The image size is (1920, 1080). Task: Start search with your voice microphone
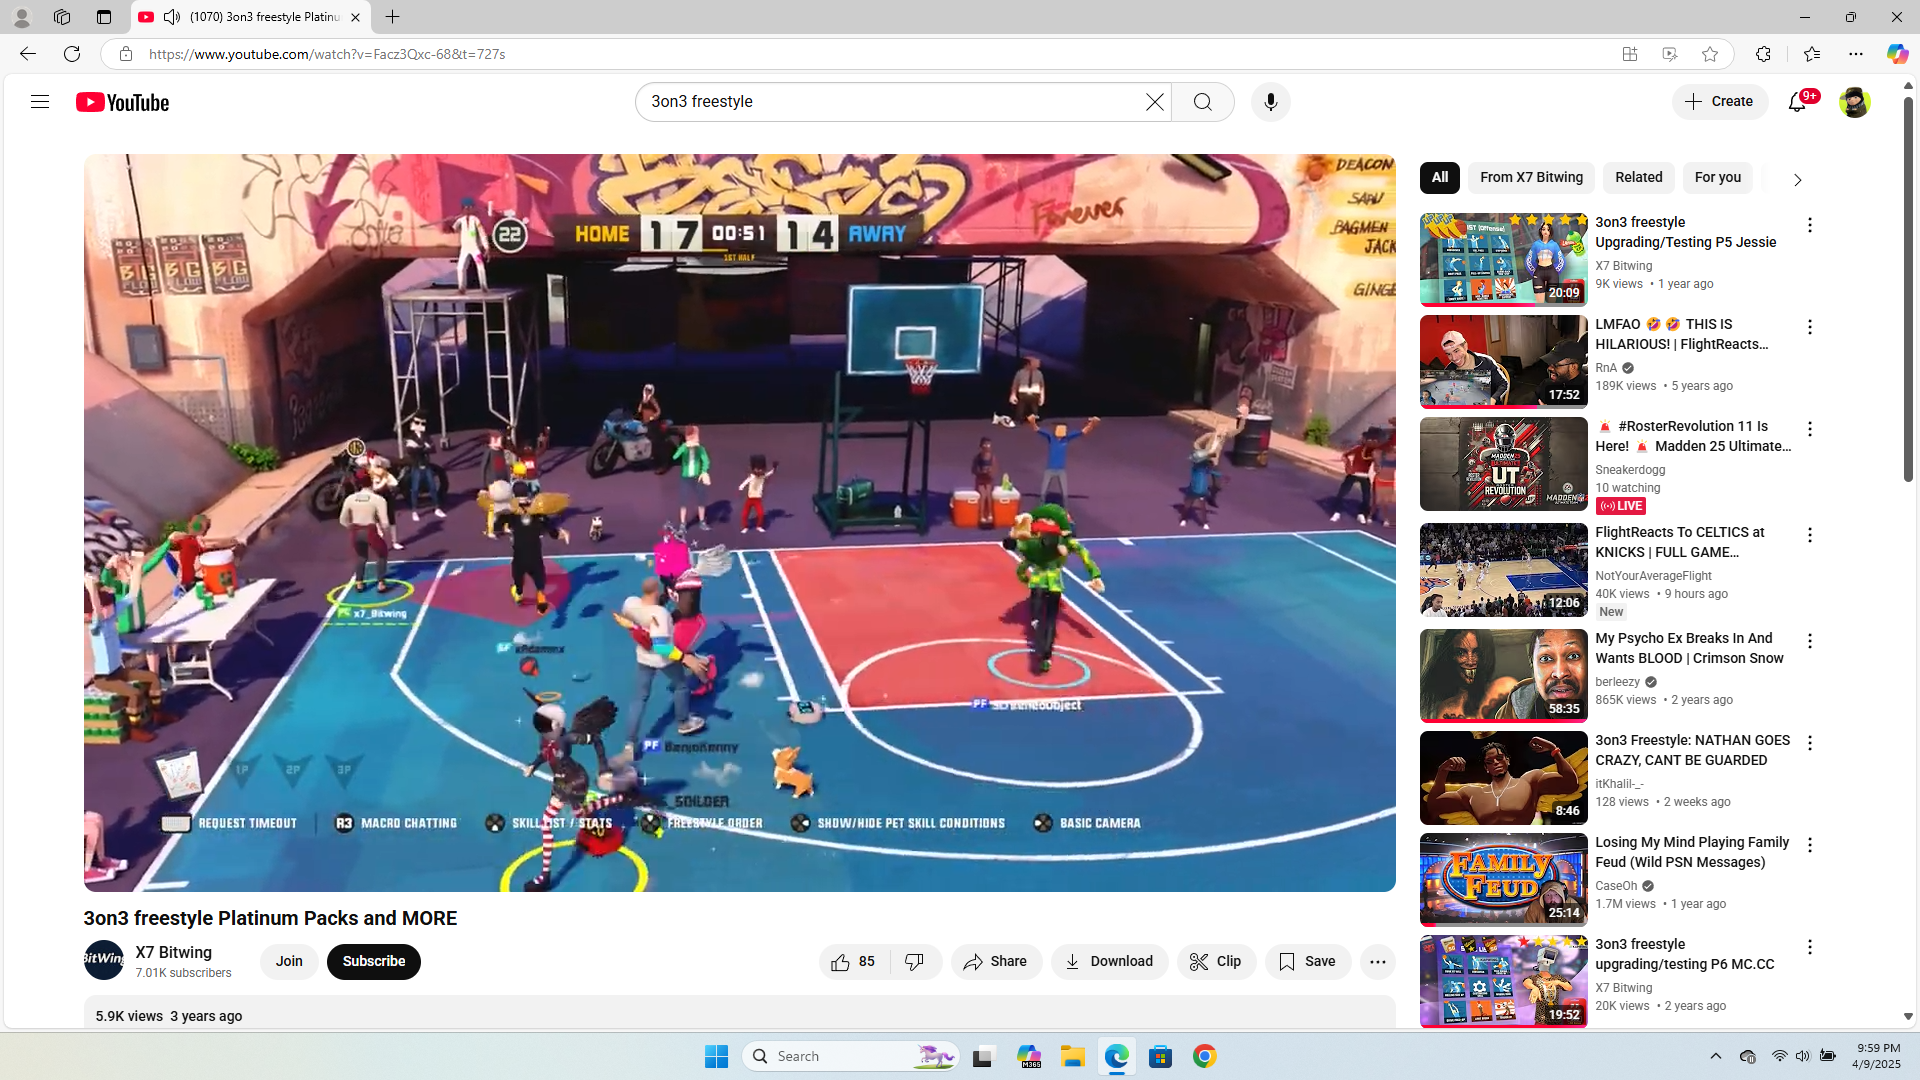click(x=1271, y=102)
